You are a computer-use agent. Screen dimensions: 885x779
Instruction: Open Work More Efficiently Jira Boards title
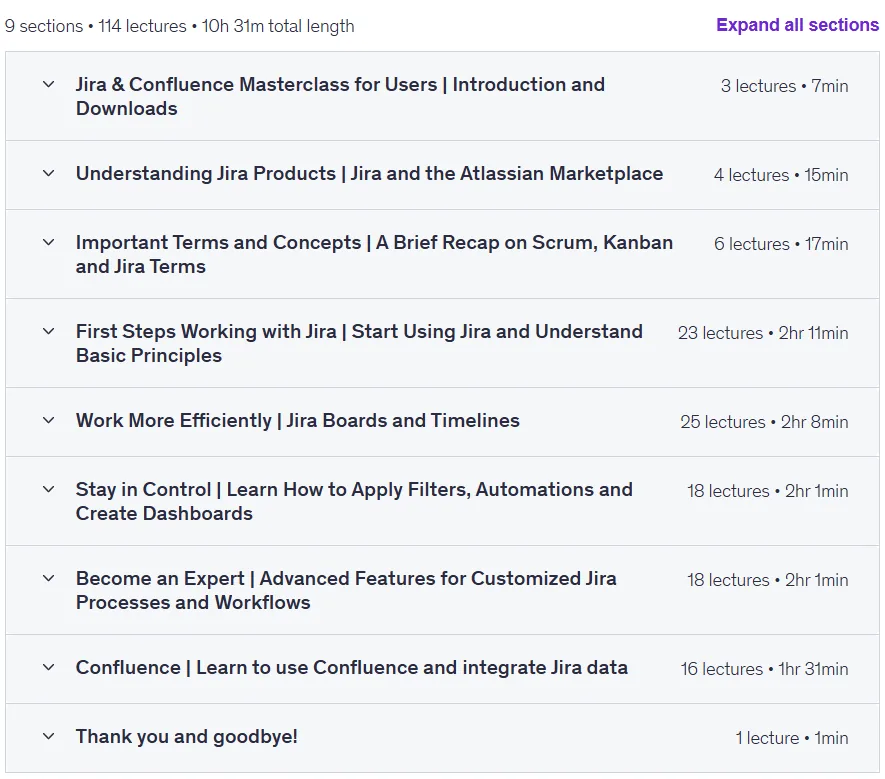coord(297,421)
